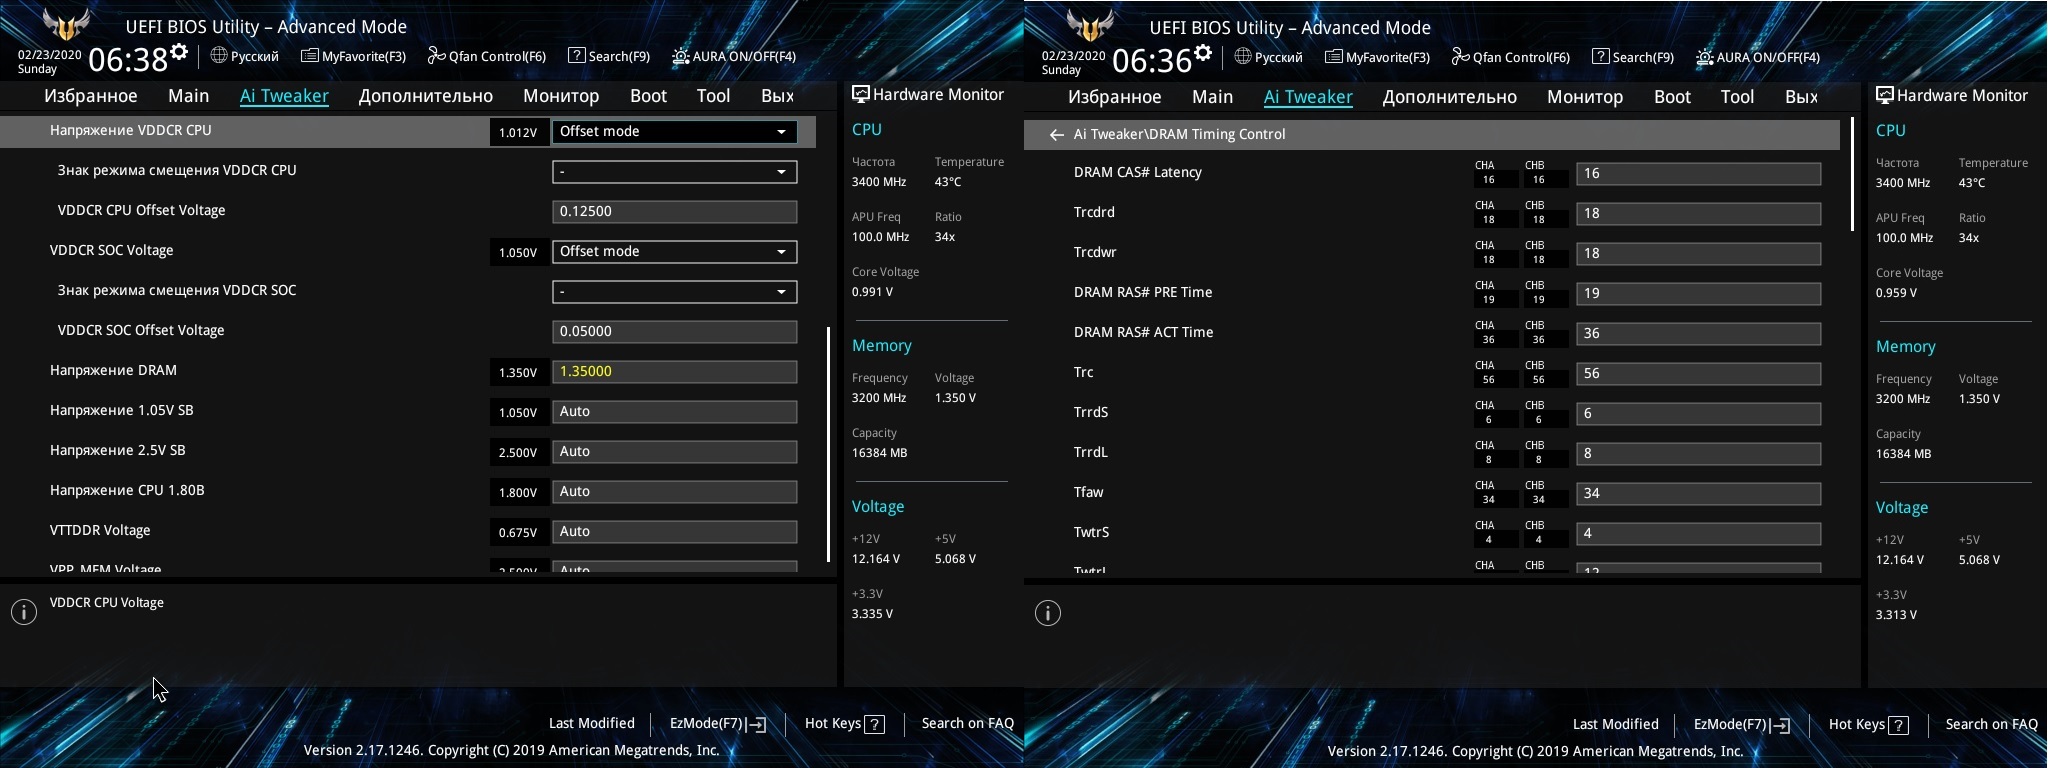Click VTTDDR Voltage Auto field
The height and width of the screenshot is (768, 2048).
tap(674, 531)
